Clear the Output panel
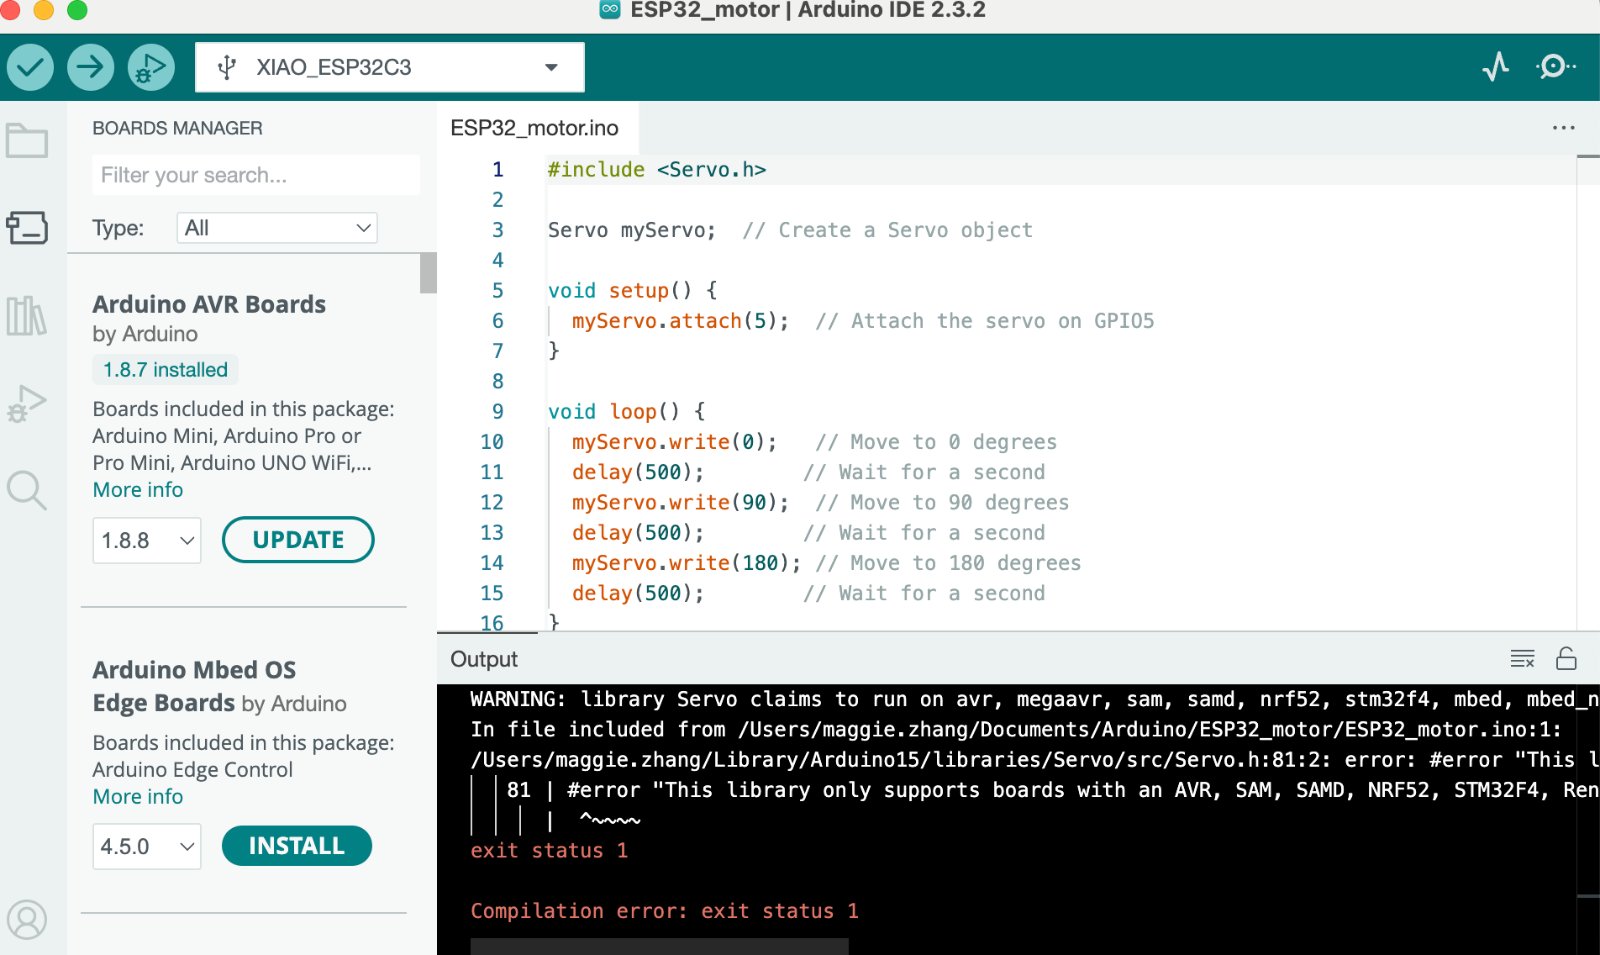1600x955 pixels. pyautogui.click(x=1522, y=658)
